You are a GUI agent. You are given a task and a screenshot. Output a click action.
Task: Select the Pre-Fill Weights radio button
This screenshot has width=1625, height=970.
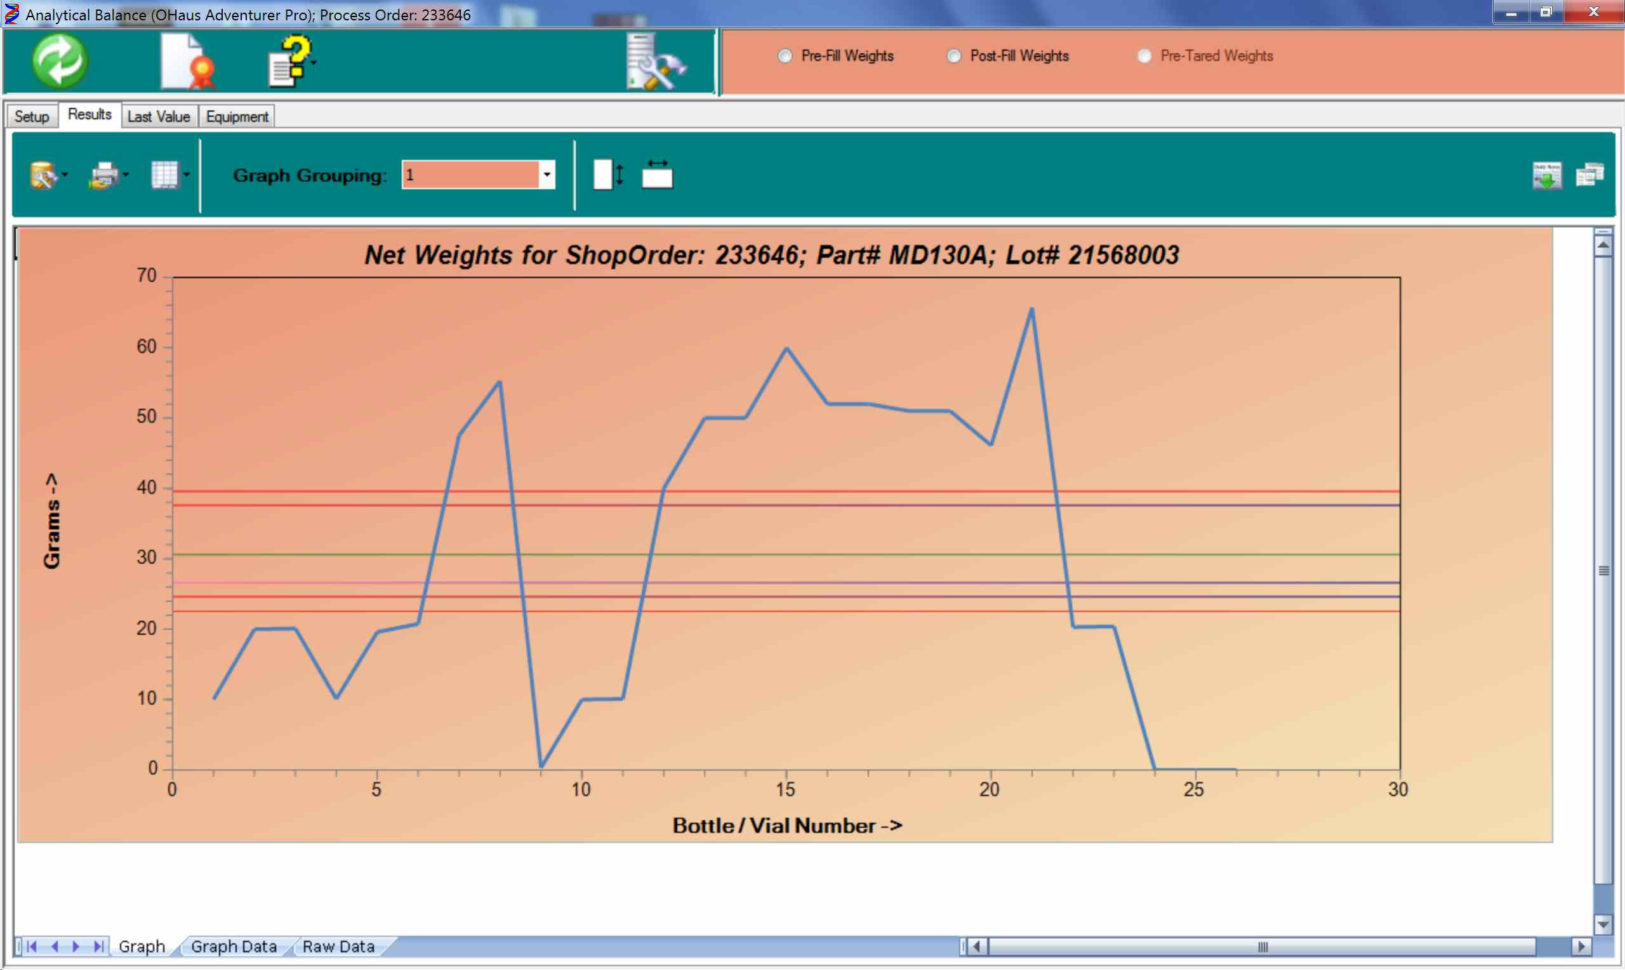[x=785, y=56]
